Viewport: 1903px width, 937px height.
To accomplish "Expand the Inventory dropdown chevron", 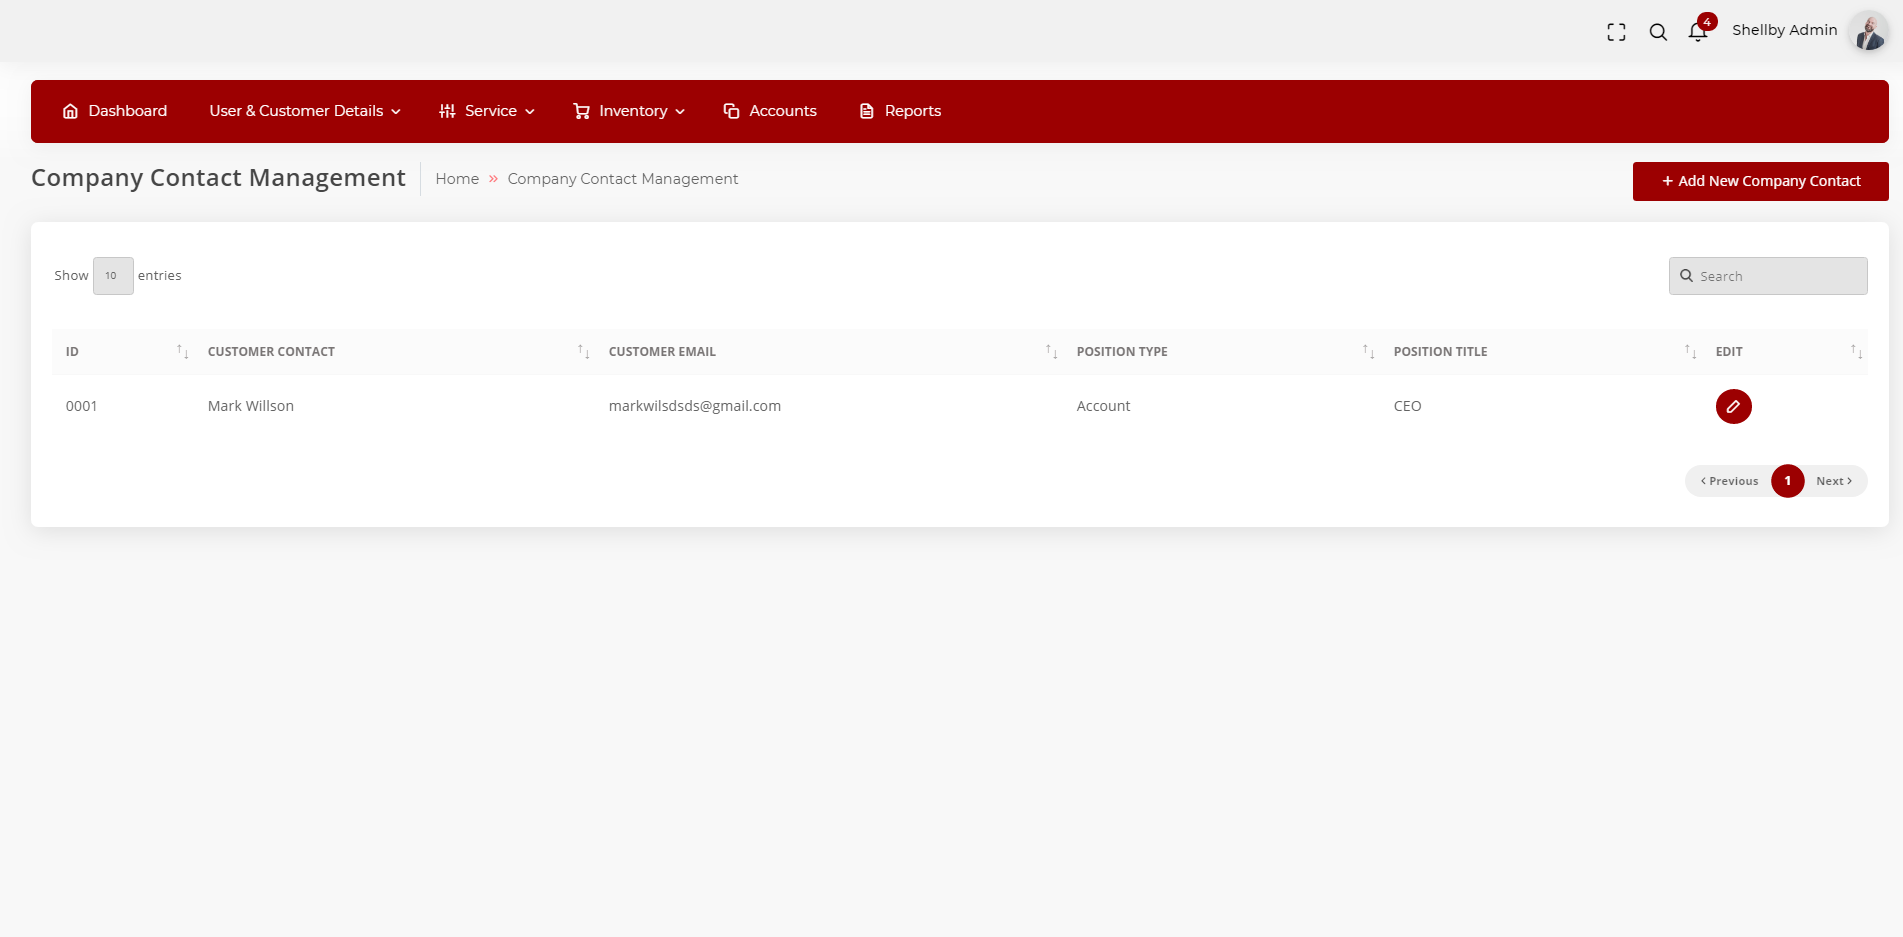I will click(680, 112).
